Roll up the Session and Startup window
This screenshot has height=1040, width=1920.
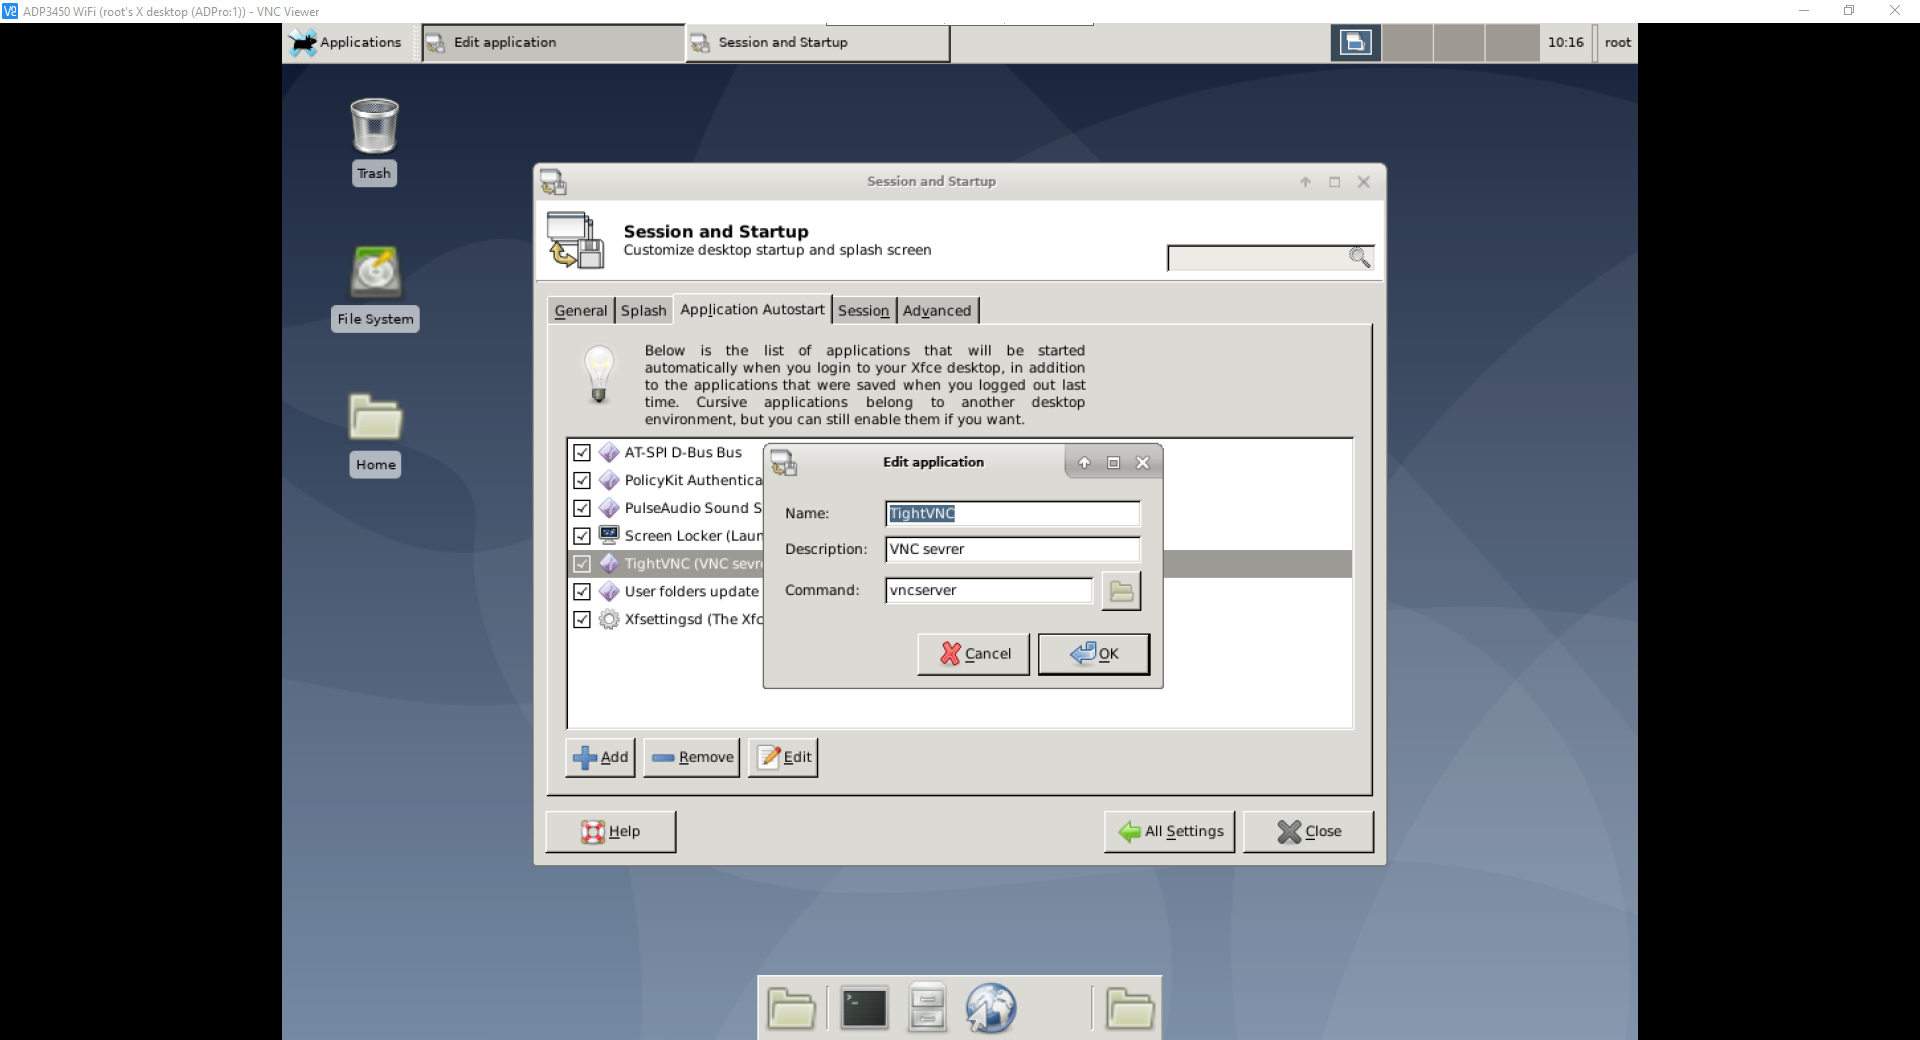[1305, 182]
